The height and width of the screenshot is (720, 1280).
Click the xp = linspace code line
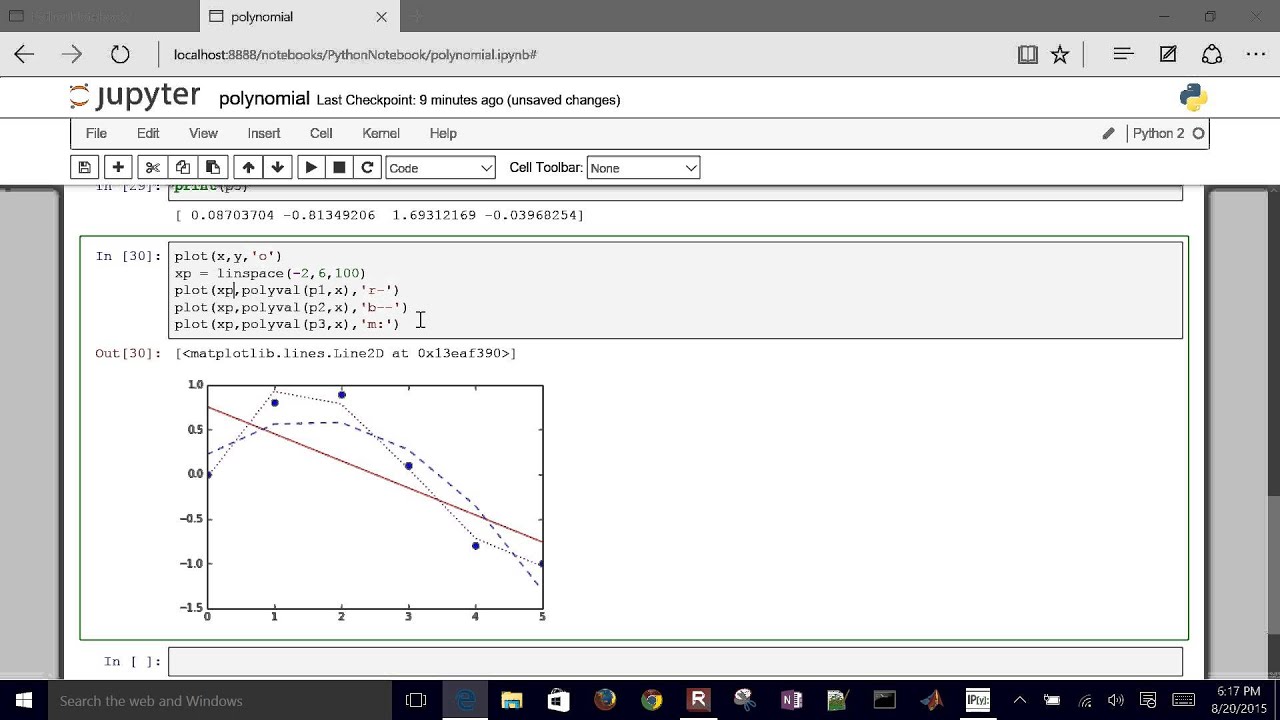coord(270,273)
